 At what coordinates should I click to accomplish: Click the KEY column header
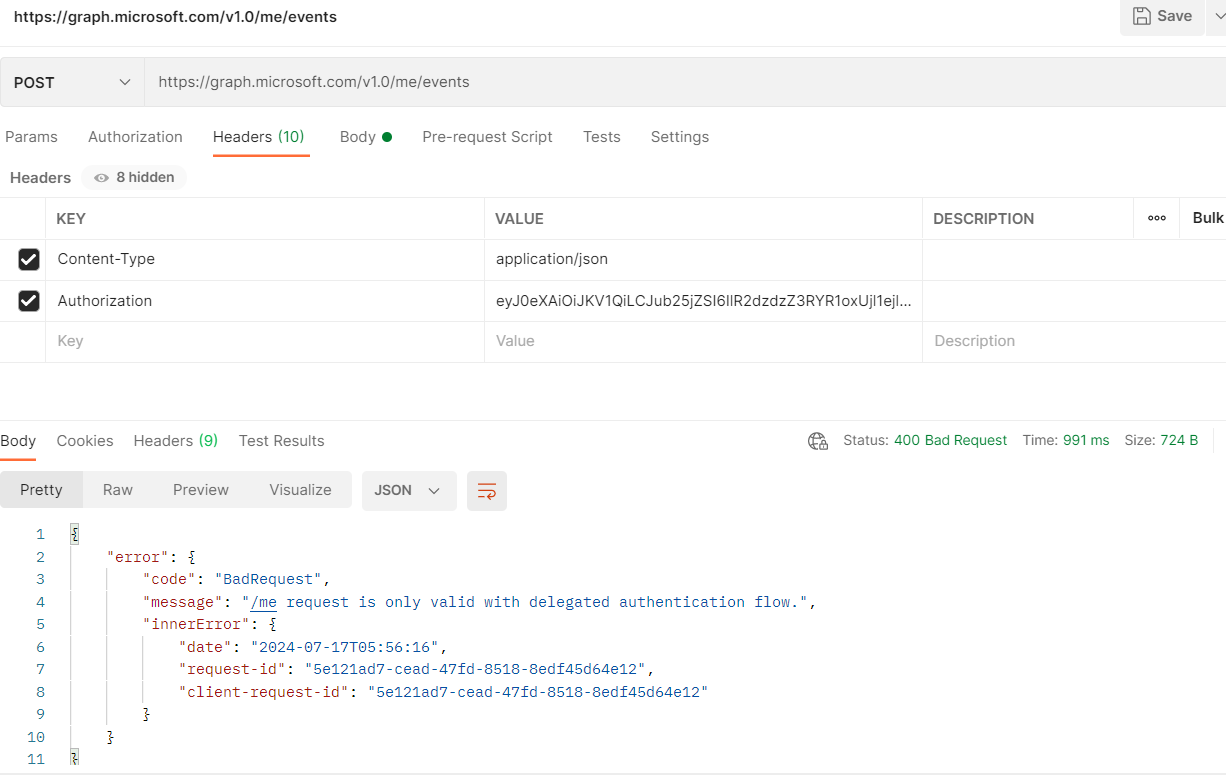(x=71, y=219)
